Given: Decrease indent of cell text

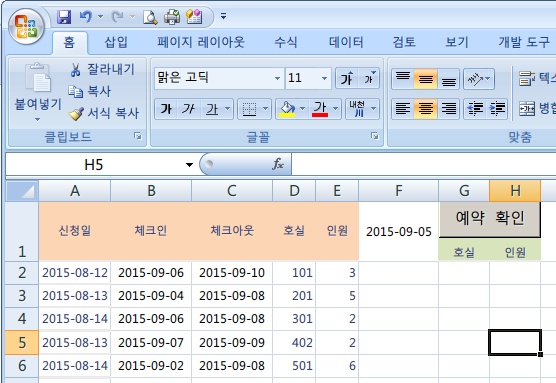Looking at the screenshot, I should [475, 109].
